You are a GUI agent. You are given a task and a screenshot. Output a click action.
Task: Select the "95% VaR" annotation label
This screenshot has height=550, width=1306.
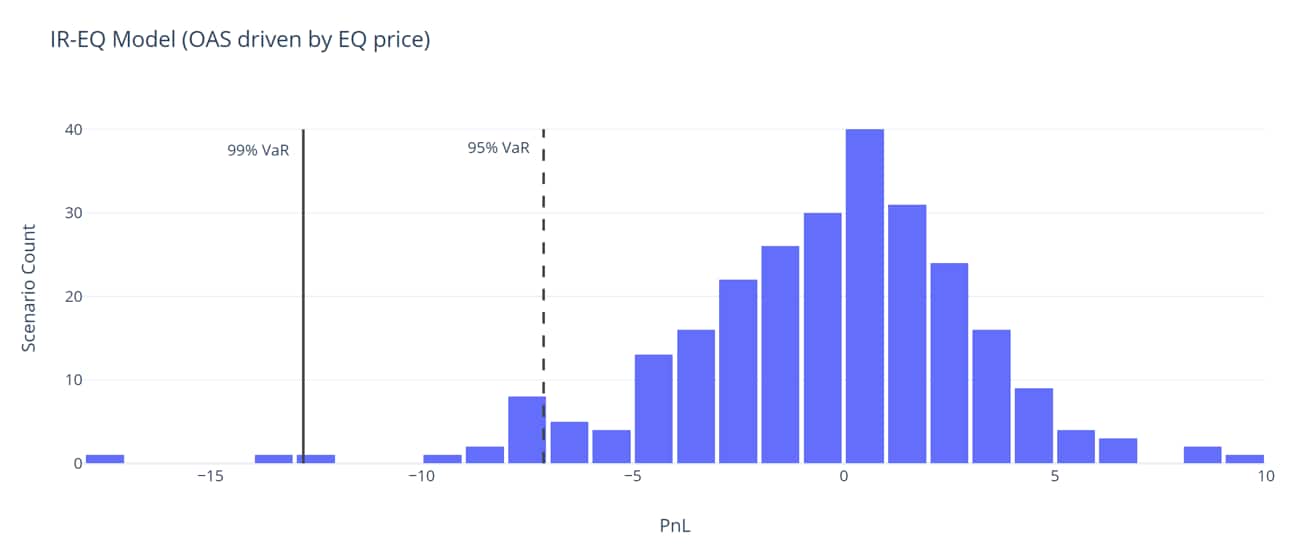[498, 148]
